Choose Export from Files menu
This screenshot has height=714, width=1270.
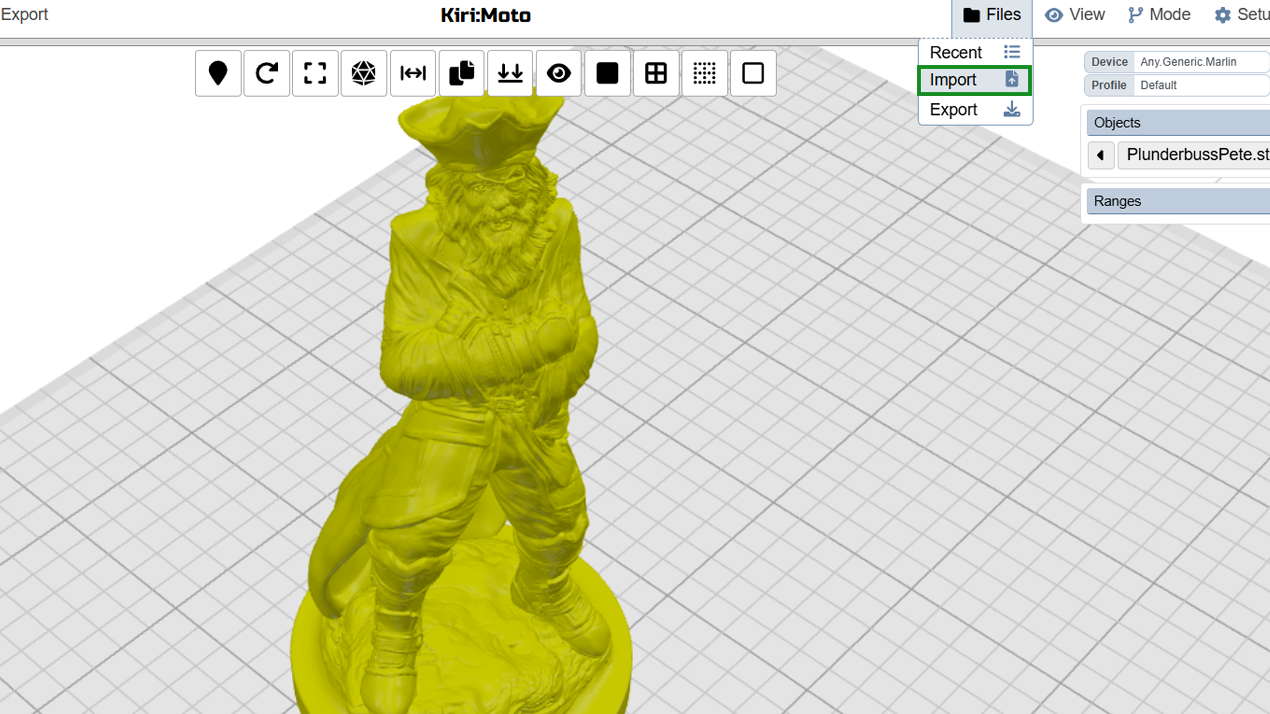coord(975,109)
